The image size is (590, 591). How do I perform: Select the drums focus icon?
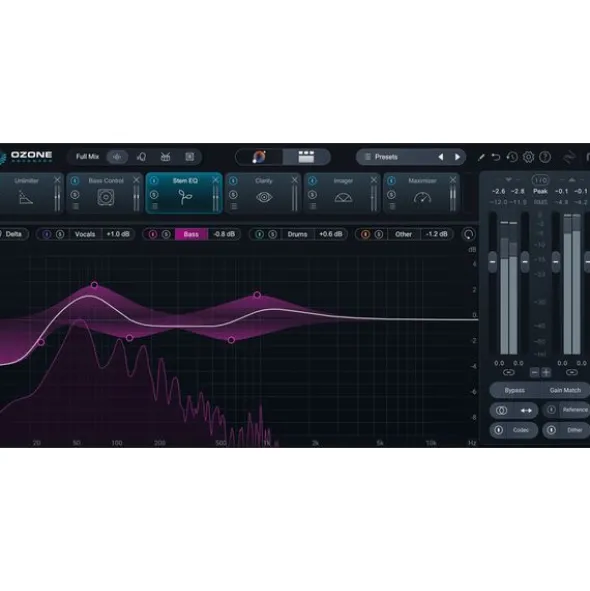pos(166,157)
